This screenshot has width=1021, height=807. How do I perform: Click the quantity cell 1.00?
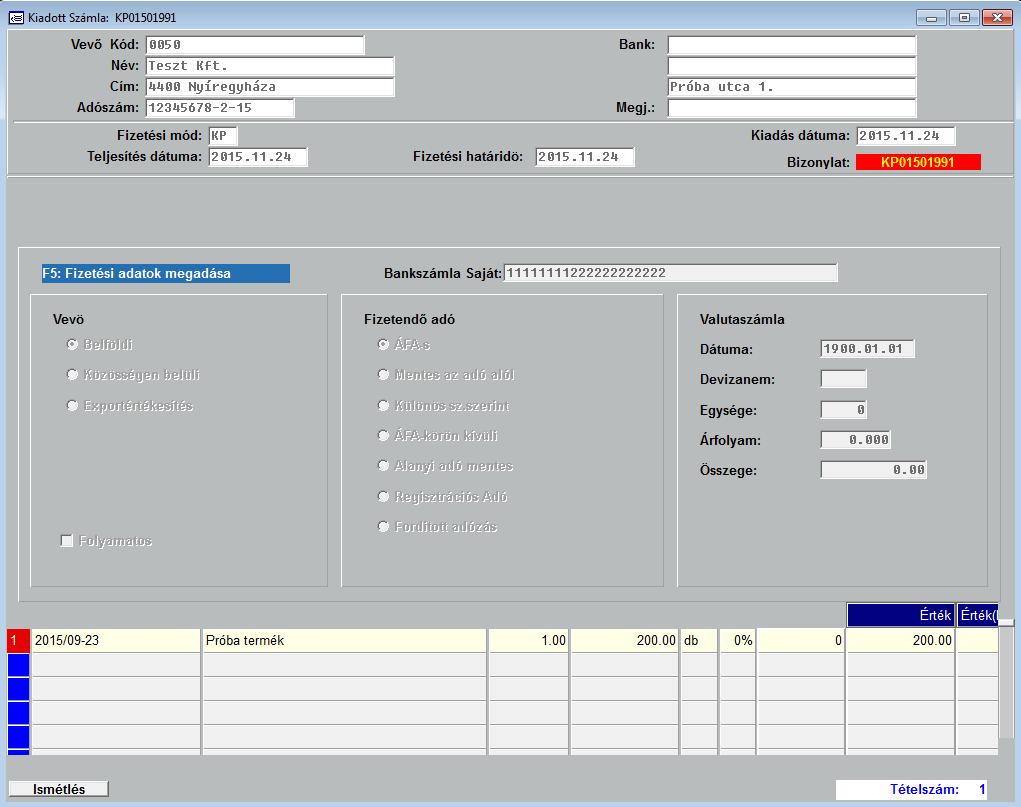(x=529, y=640)
